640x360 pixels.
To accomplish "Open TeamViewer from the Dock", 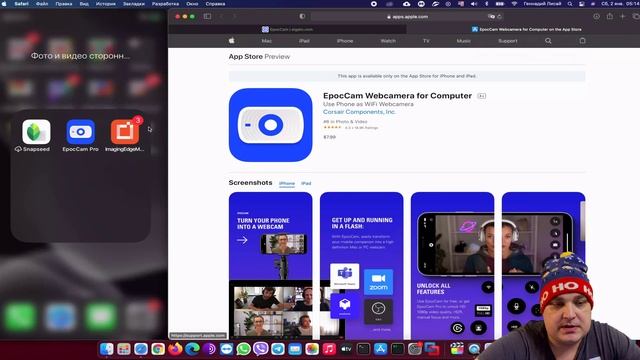I will 227,349.
